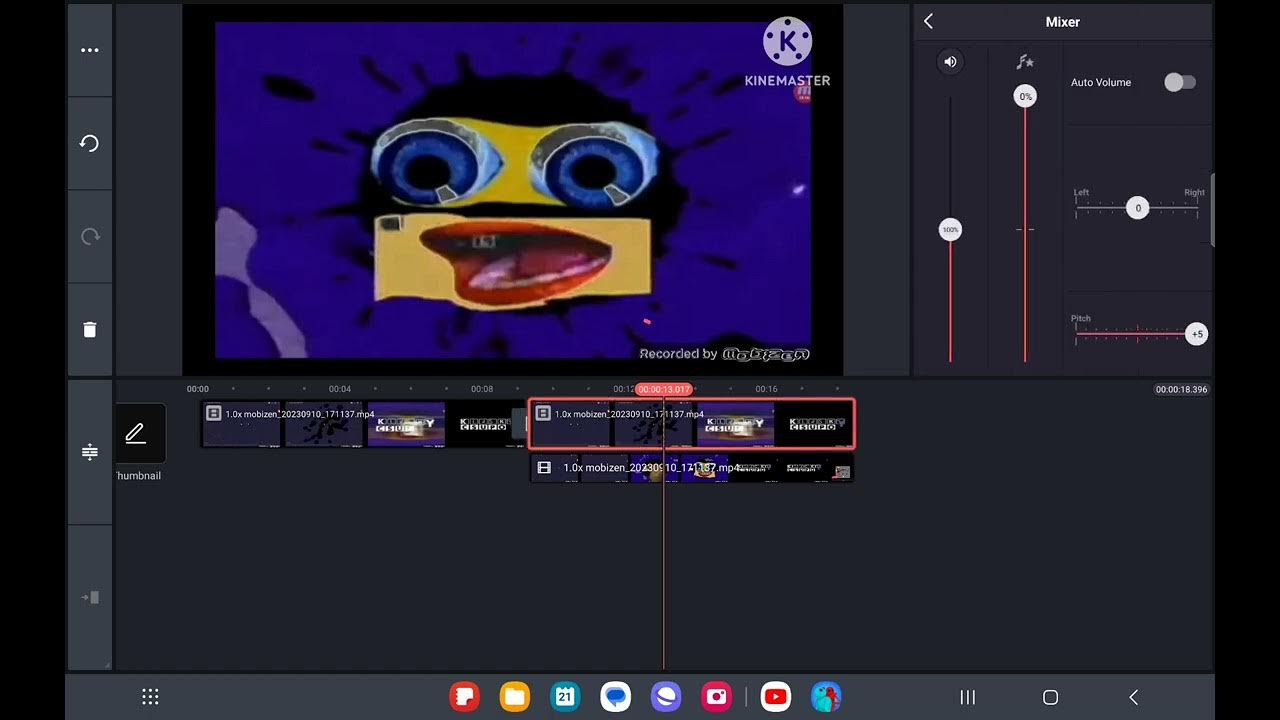Toggle the Auto Volume switch
Viewport: 1280px width, 720px height.
pos(1179,82)
